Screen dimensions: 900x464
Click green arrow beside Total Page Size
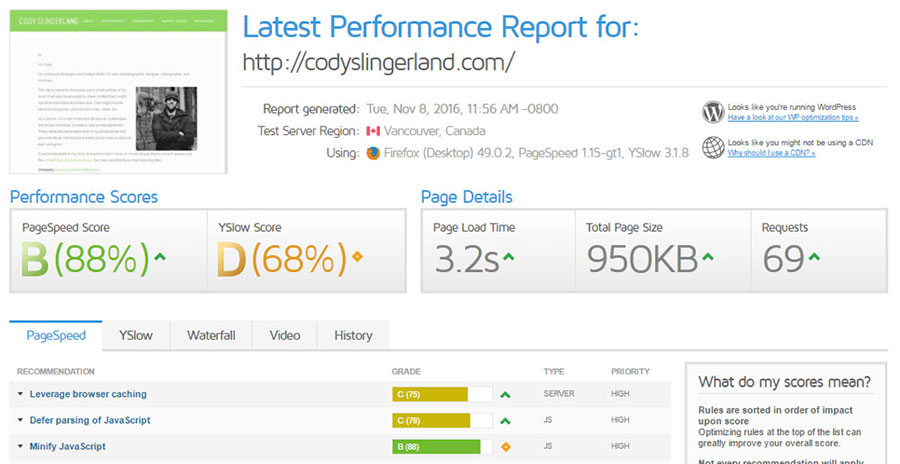[x=708, y=257]
